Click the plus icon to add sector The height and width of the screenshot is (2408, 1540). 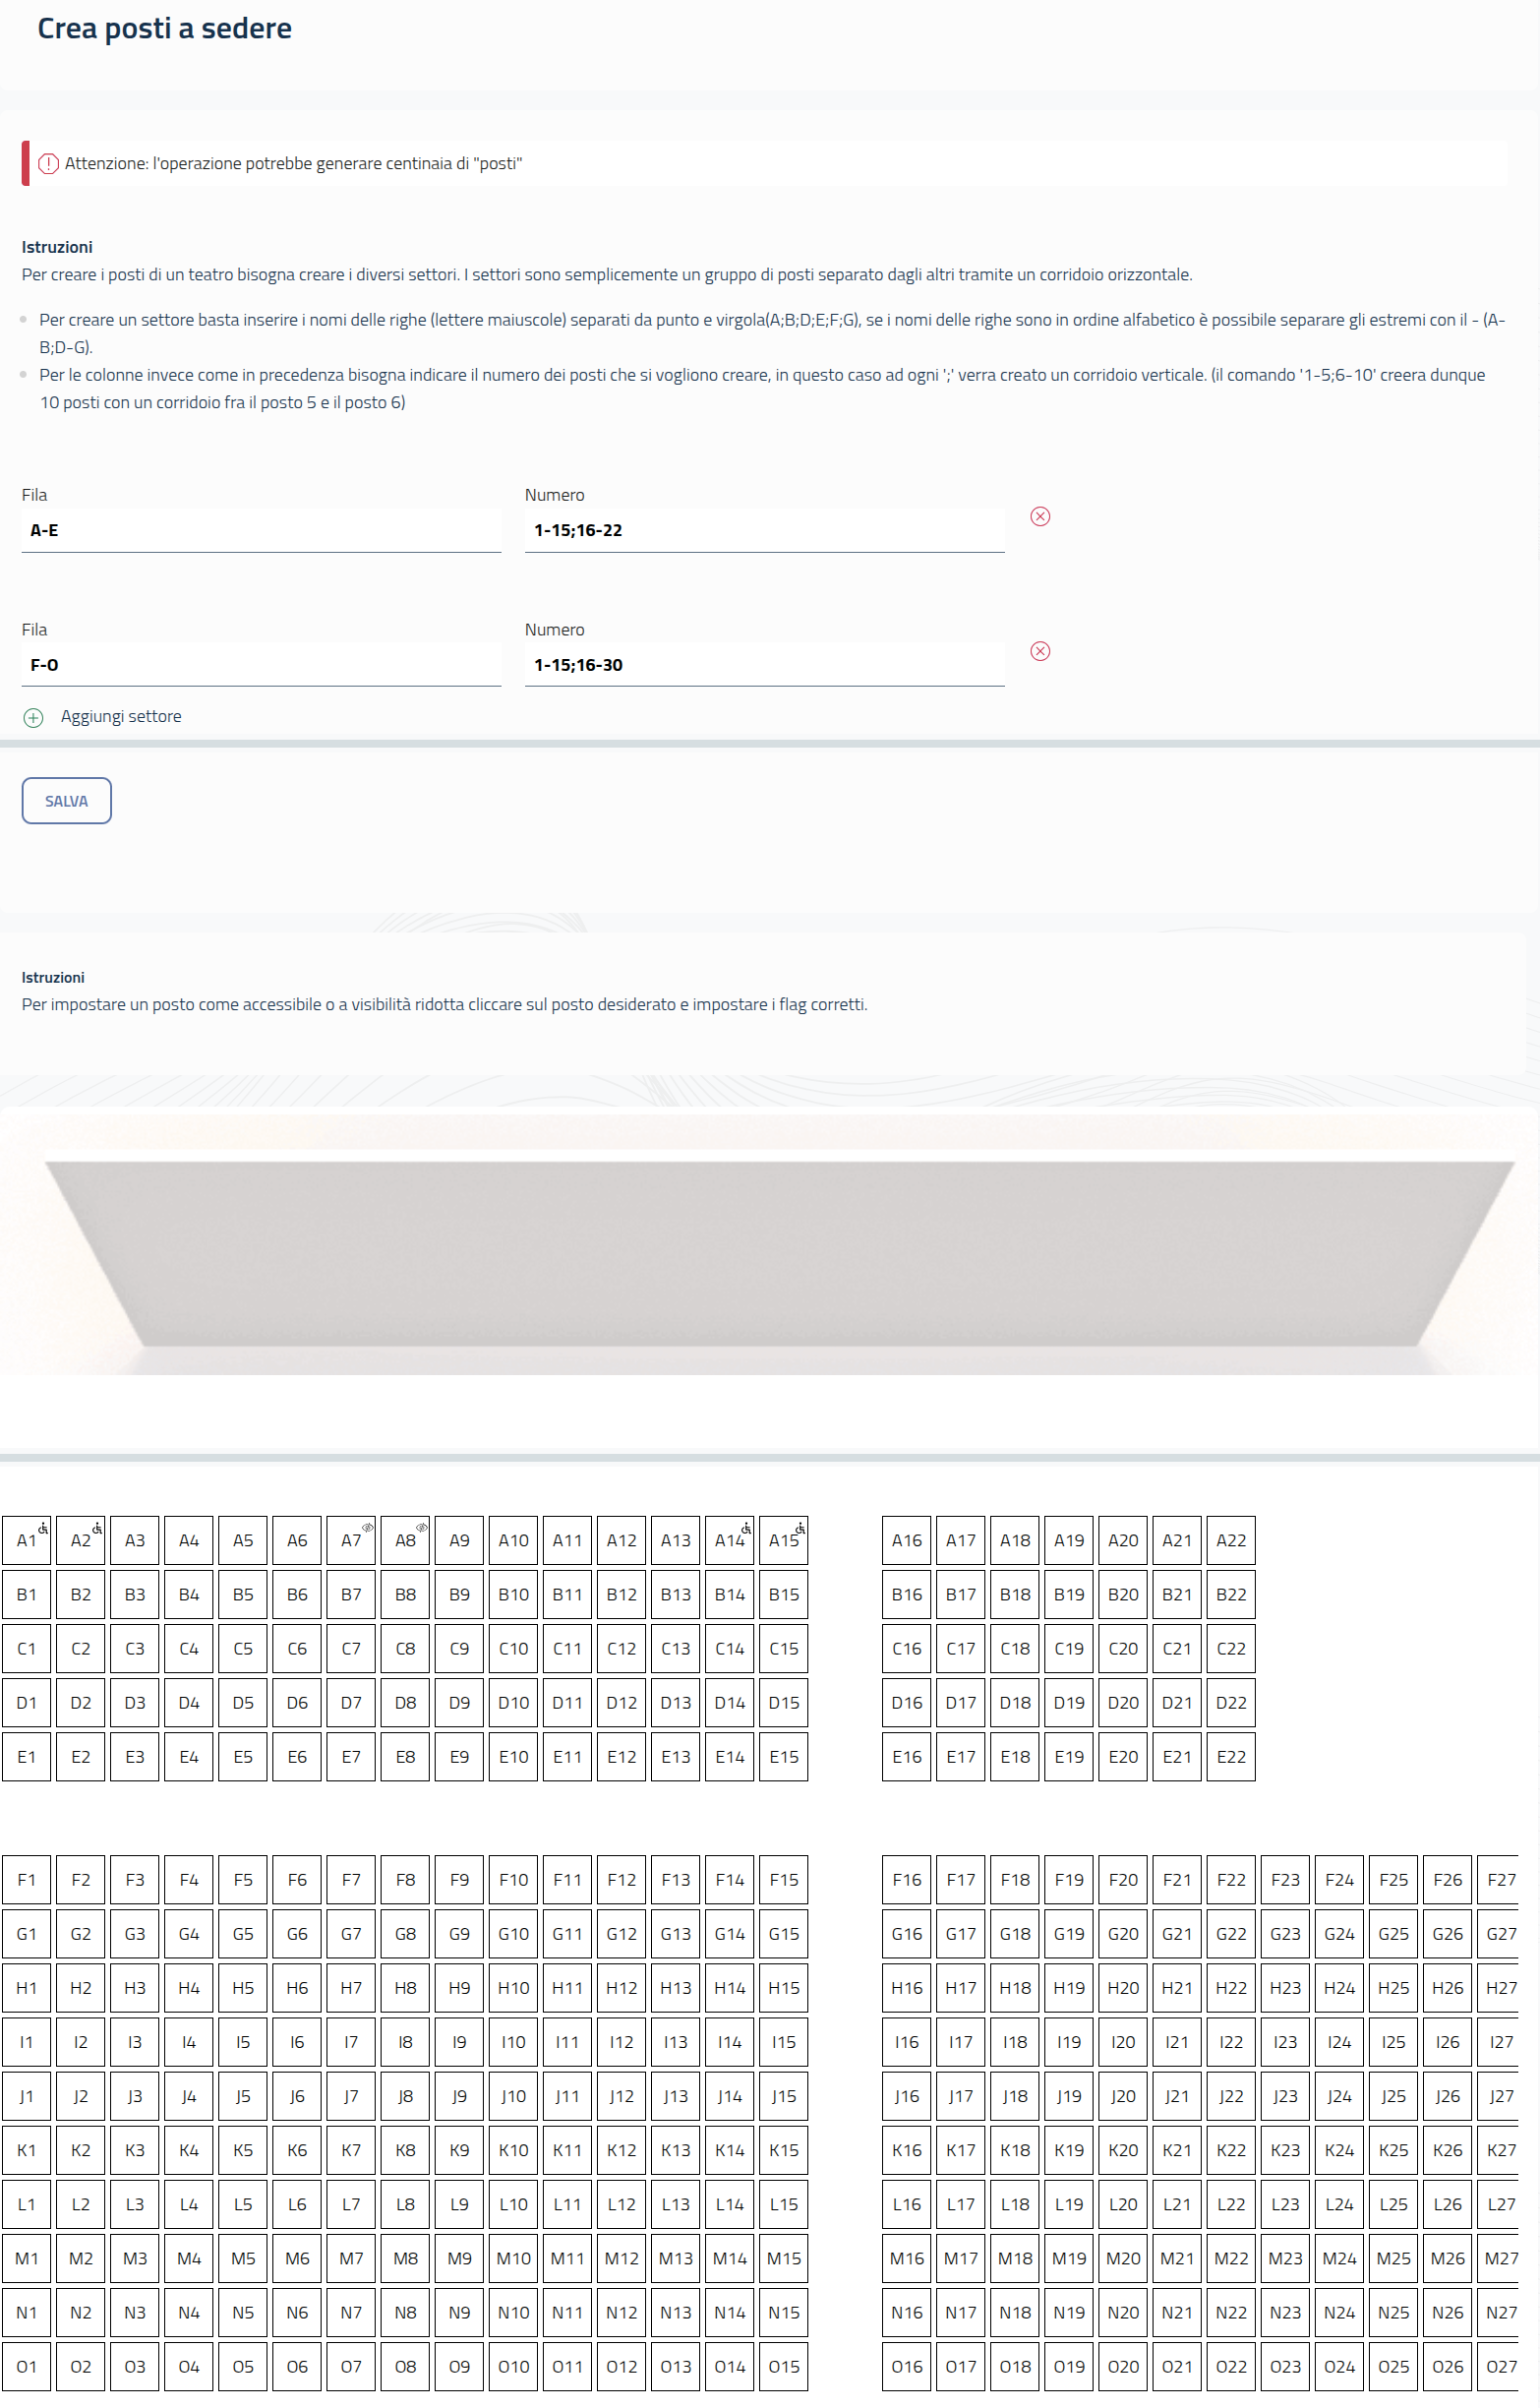click(x=33, y=718)
